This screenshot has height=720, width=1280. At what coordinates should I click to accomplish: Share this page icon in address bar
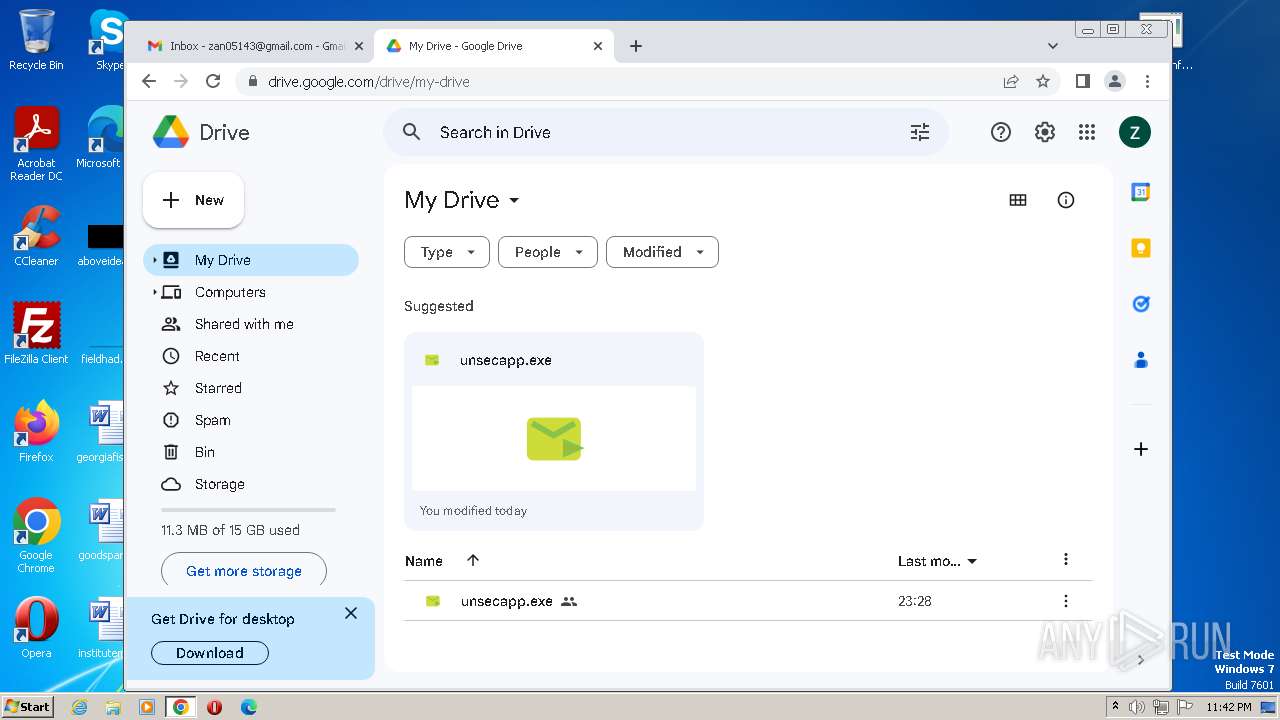[x=1011, y=81]
